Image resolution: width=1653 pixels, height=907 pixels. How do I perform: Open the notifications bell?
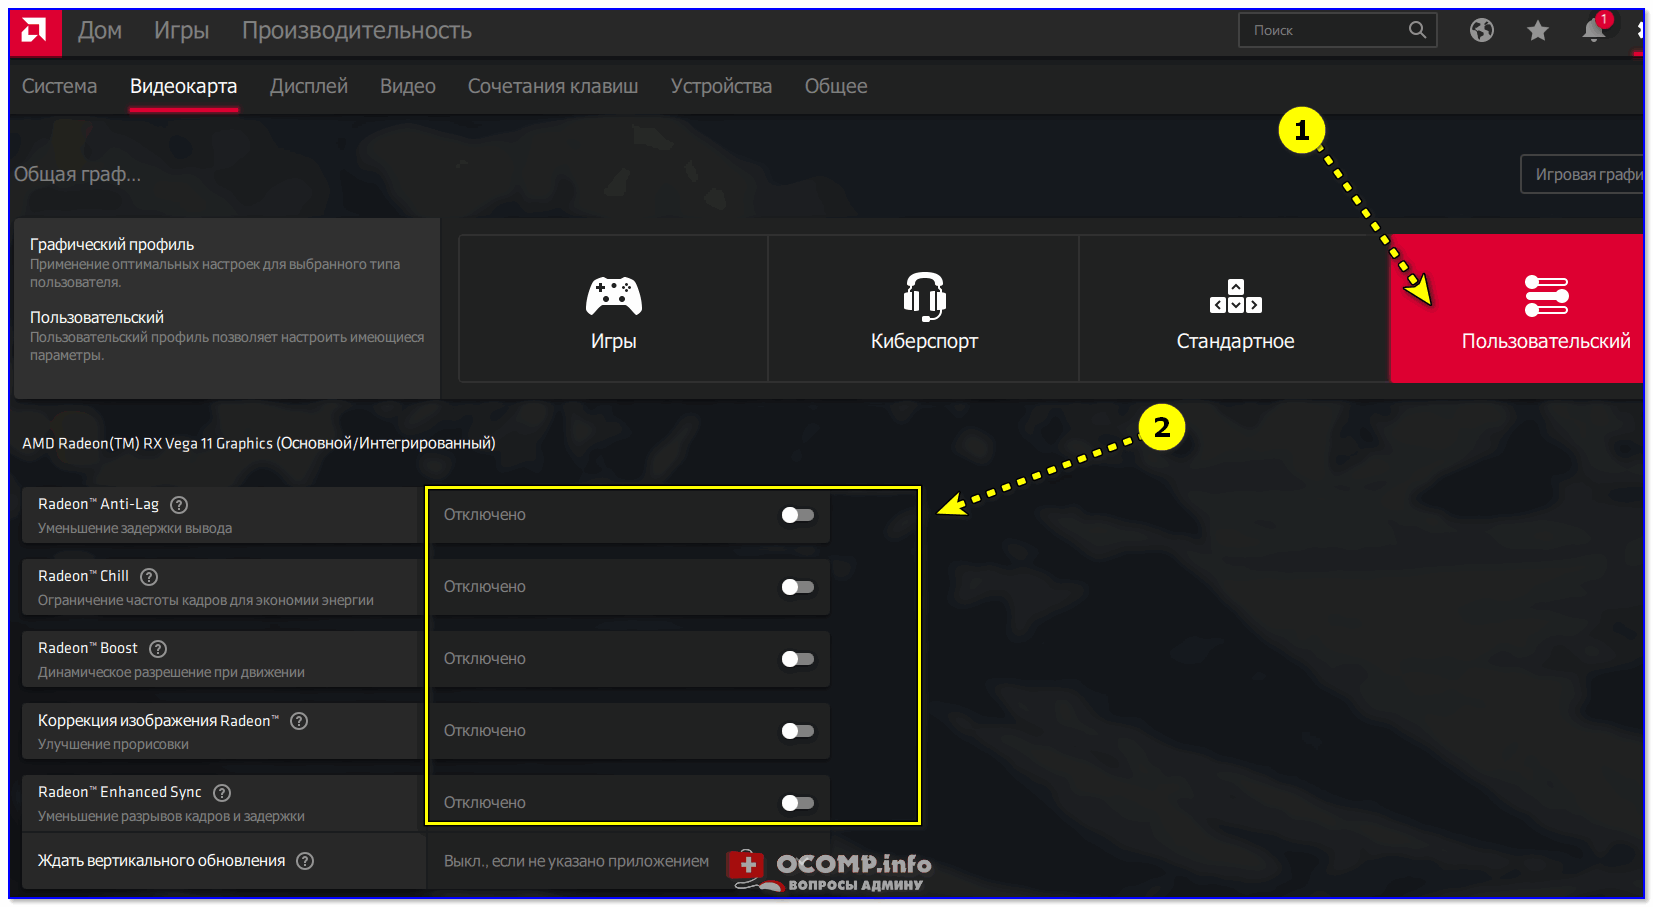(1593, 31)
